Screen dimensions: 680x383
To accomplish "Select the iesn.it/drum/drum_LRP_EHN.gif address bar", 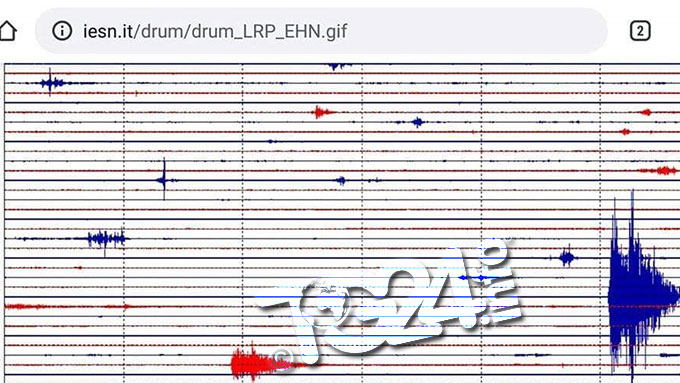I will (321, 31).
